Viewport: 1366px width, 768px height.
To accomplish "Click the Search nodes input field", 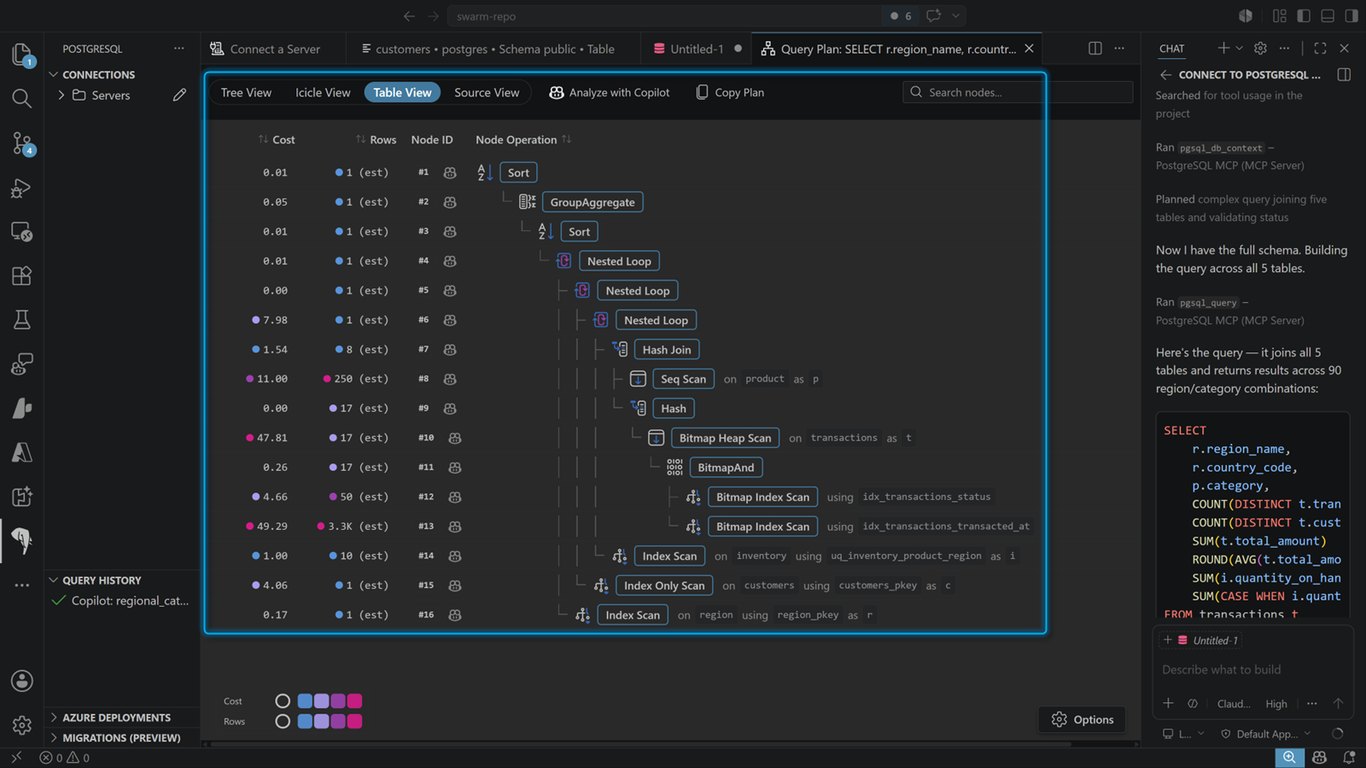I will (x=1018, y=92).
